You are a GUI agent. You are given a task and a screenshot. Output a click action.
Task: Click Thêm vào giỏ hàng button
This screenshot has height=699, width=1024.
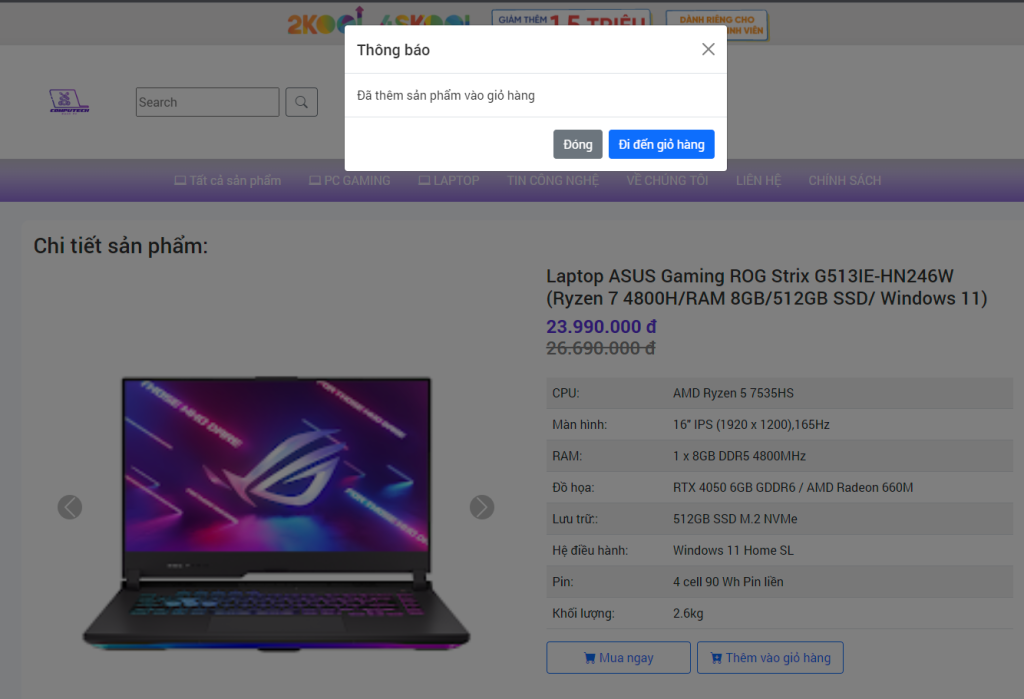tap(770, 658)
